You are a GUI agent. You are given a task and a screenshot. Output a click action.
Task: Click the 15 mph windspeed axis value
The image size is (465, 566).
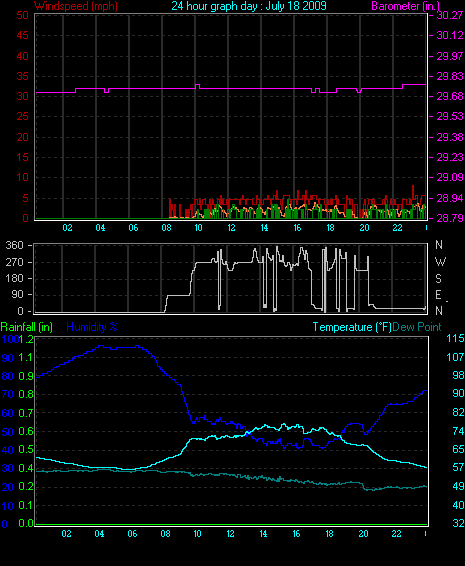tap(22, 157)
